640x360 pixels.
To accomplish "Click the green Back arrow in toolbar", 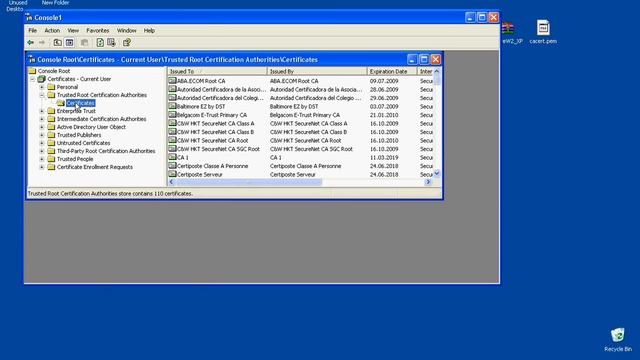I will pos(31,42).
